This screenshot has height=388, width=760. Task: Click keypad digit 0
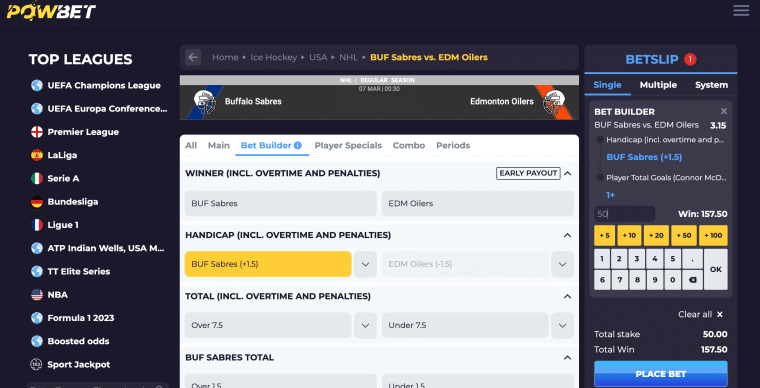click(672, 280)
